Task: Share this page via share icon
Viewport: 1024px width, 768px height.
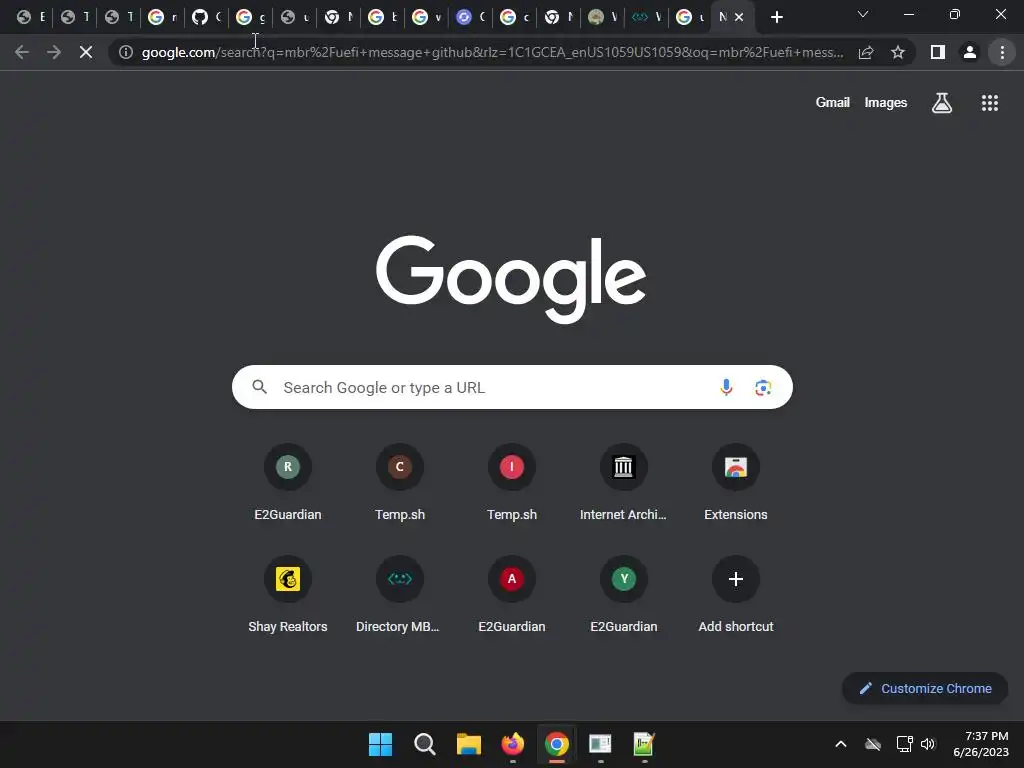Action: 866,52
